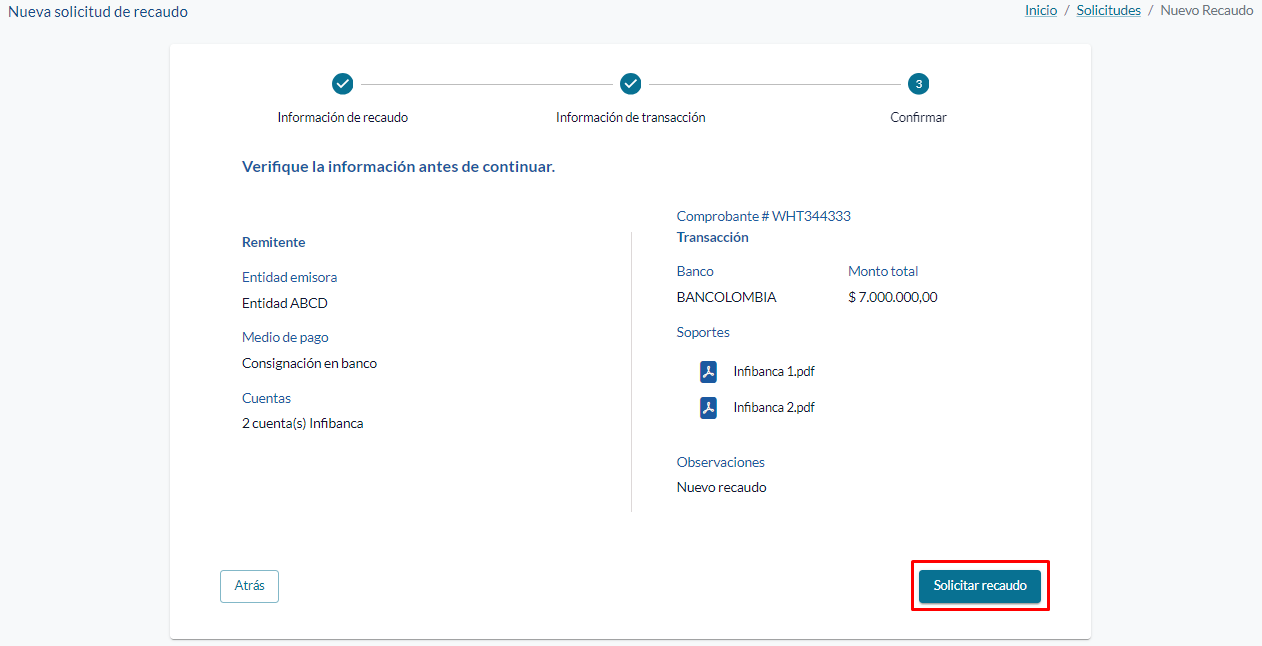The image size is (1262, 646).
Task: Click Verifique la información antes de continuar heading
Action: tap(398, 166)
